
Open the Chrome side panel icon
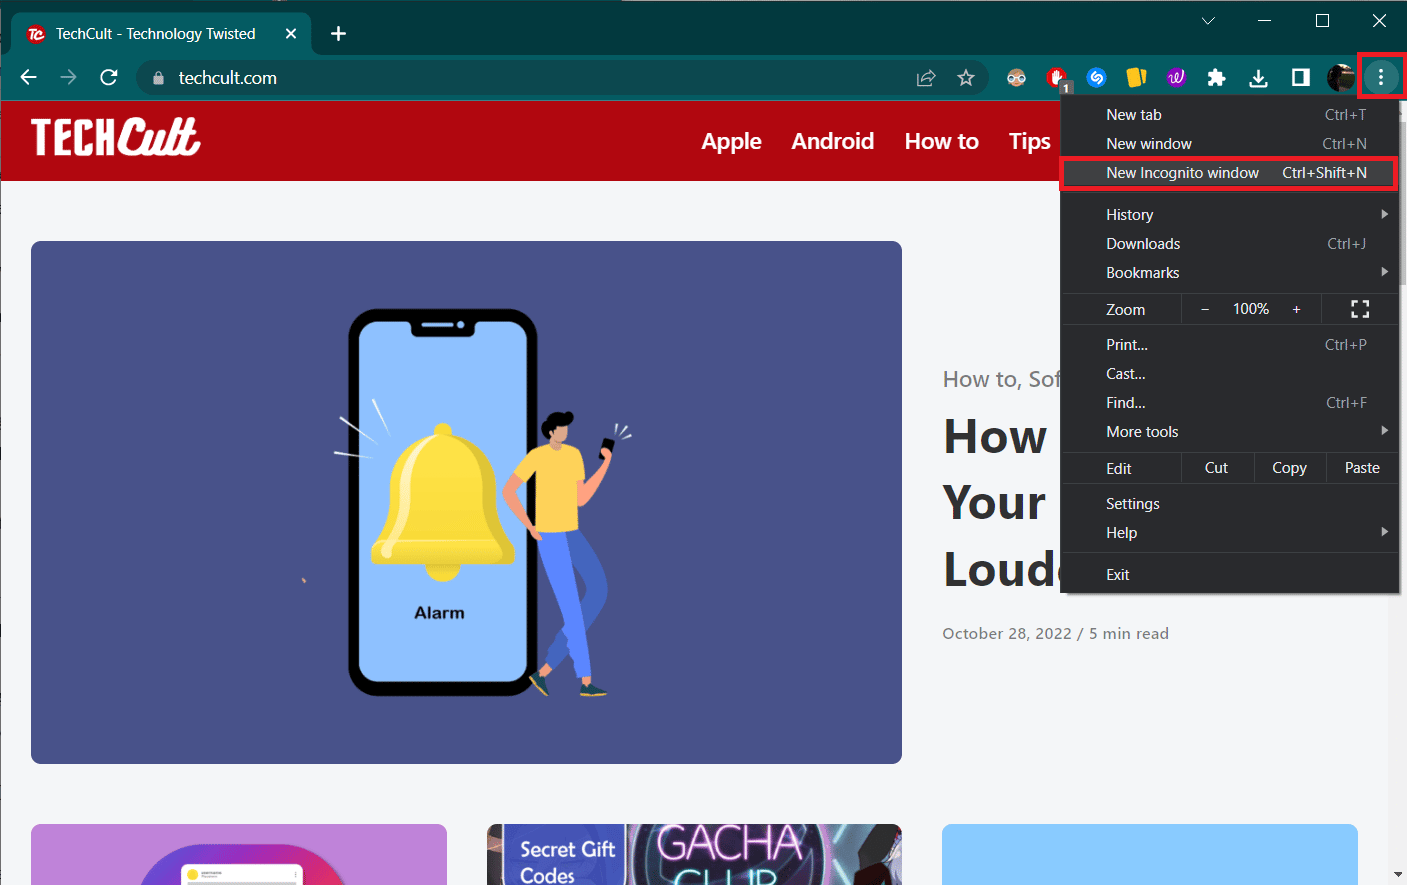point(1299,77)
